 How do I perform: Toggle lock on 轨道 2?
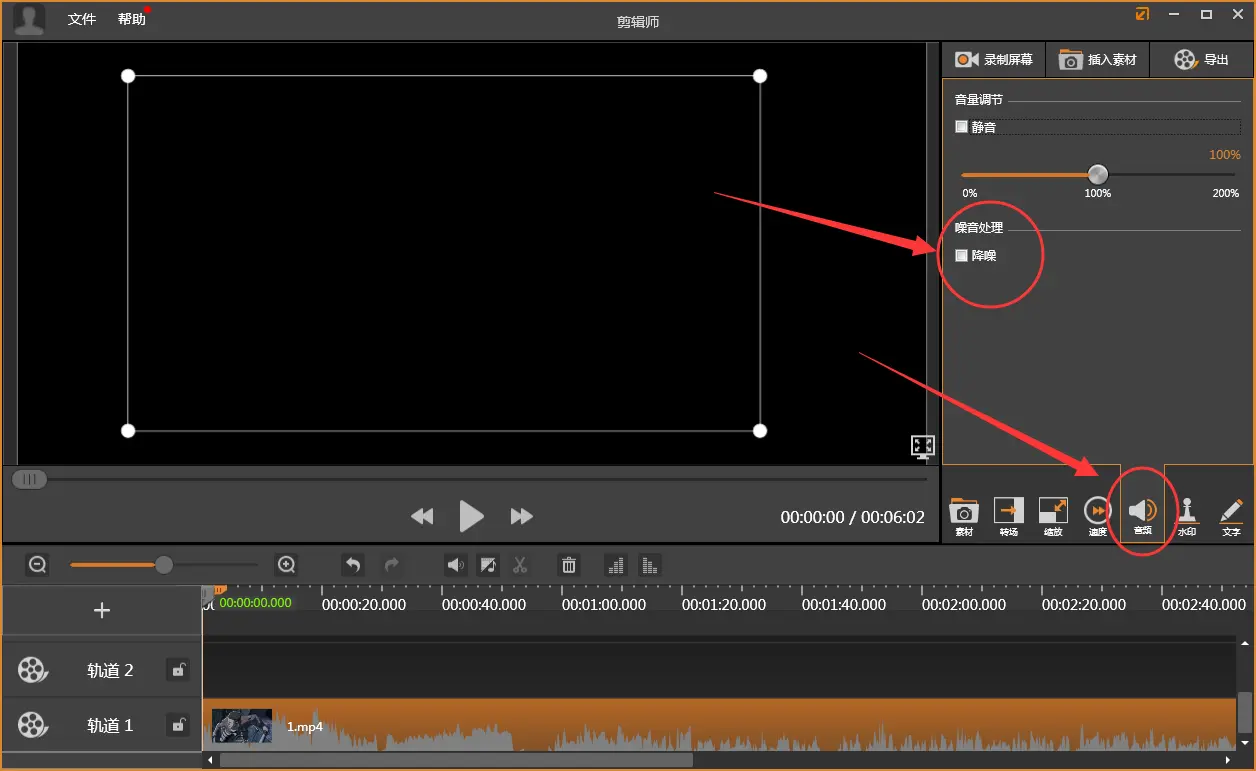click(x=178, y=670)
